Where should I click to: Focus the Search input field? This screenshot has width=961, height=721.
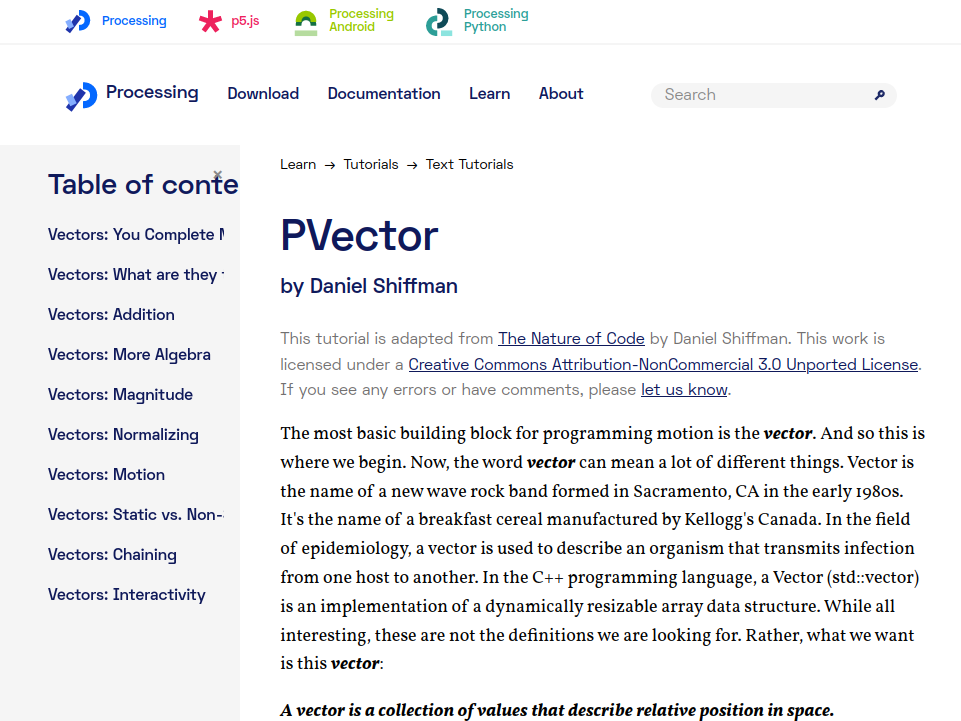click(x=760, y=95)
